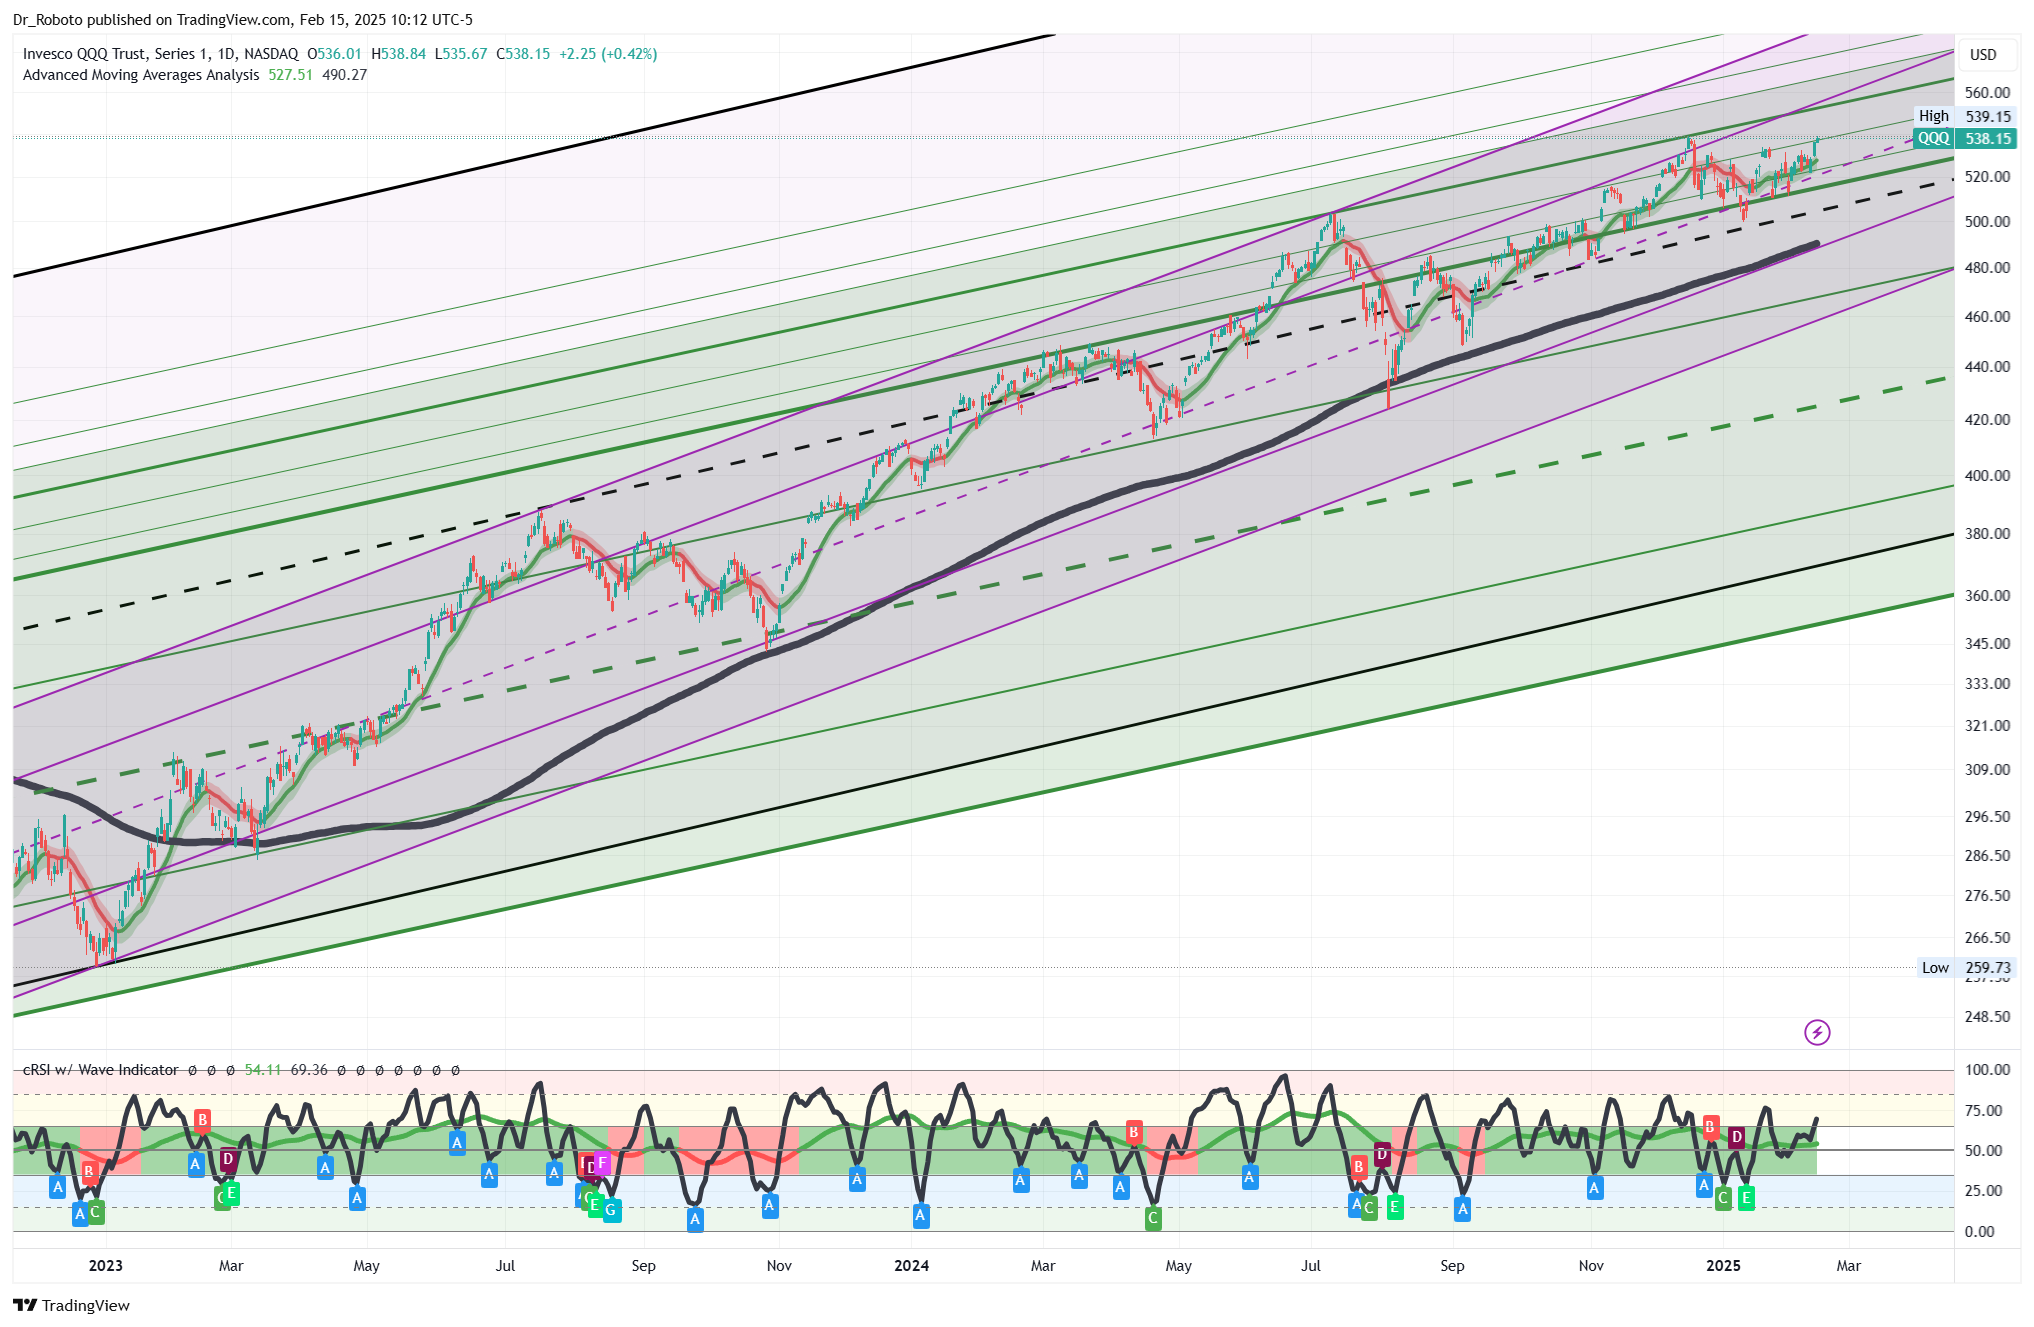The width and height of the screenshot is (2034, 1327).
Task: Click the cRSI w/ Wave Indicator legend
Action: (100, 1070)
